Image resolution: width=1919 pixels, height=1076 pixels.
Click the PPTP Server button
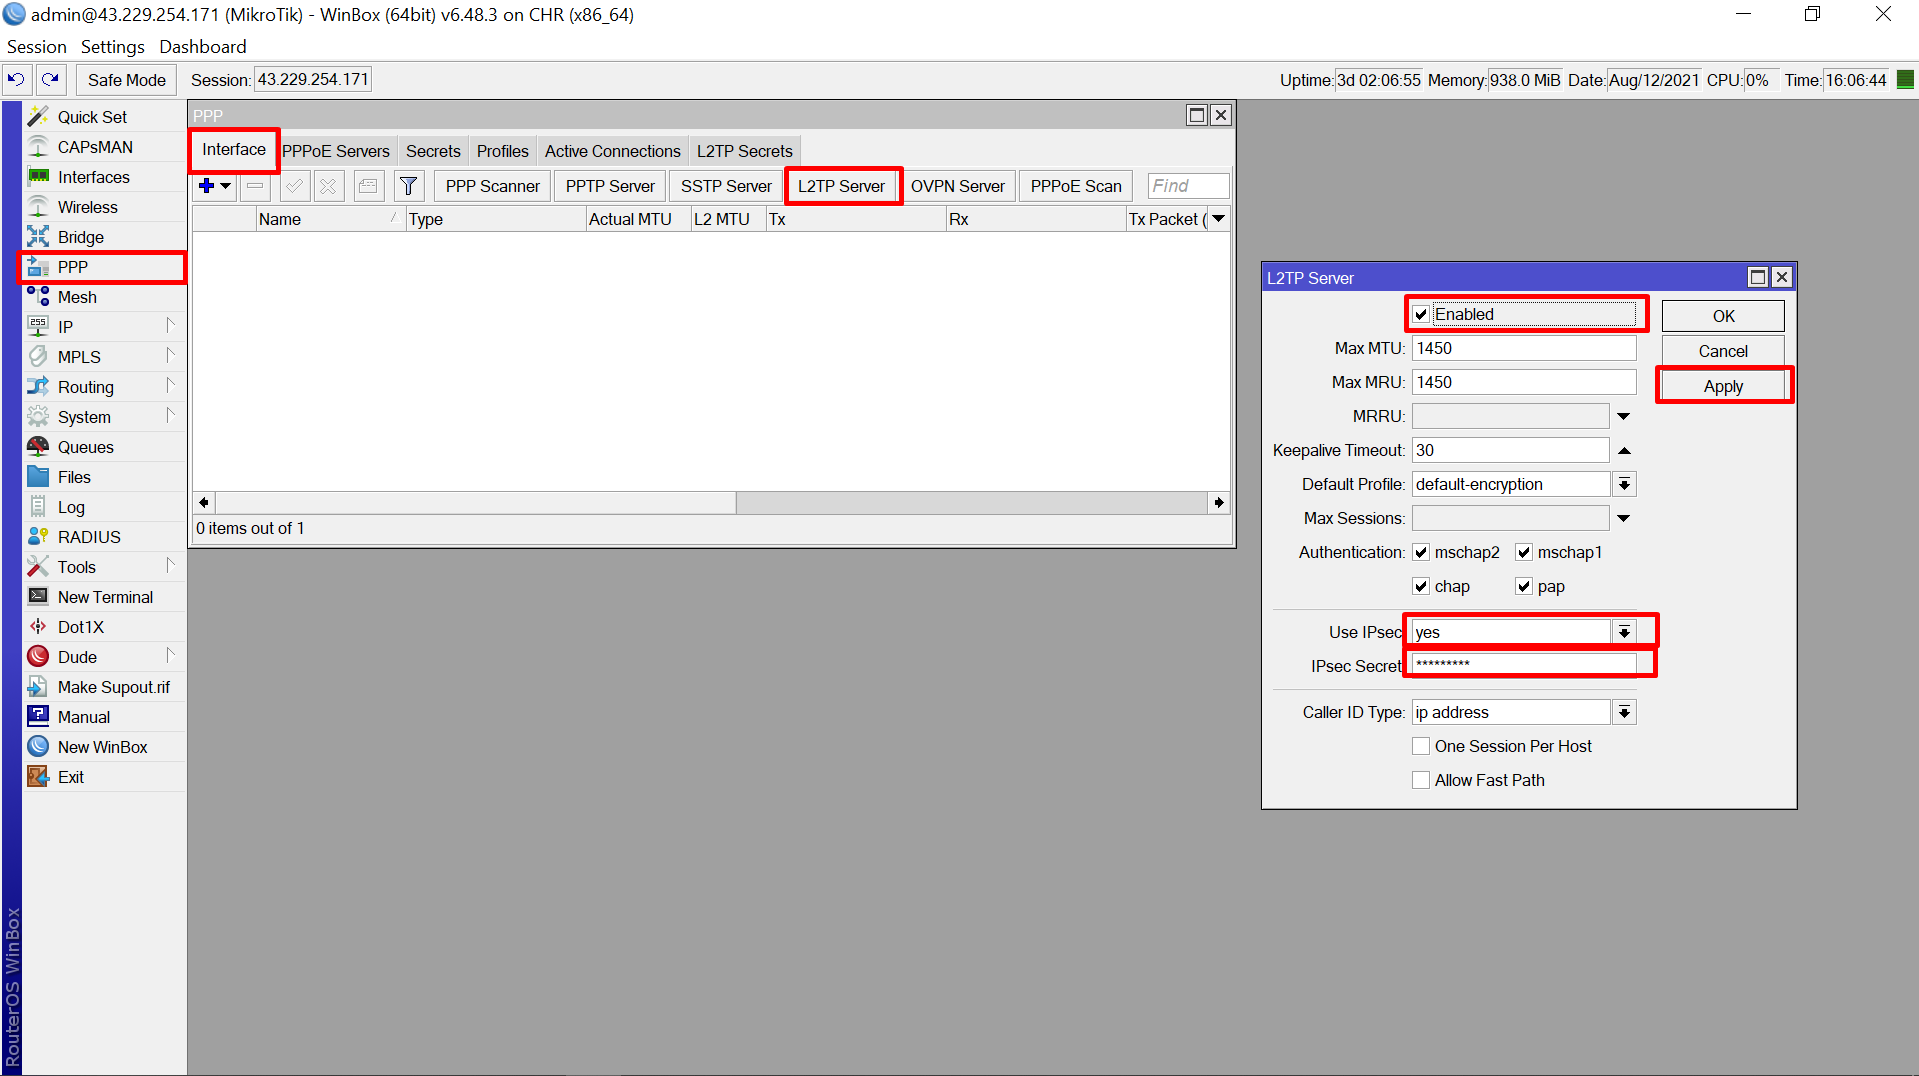[610, 186]
